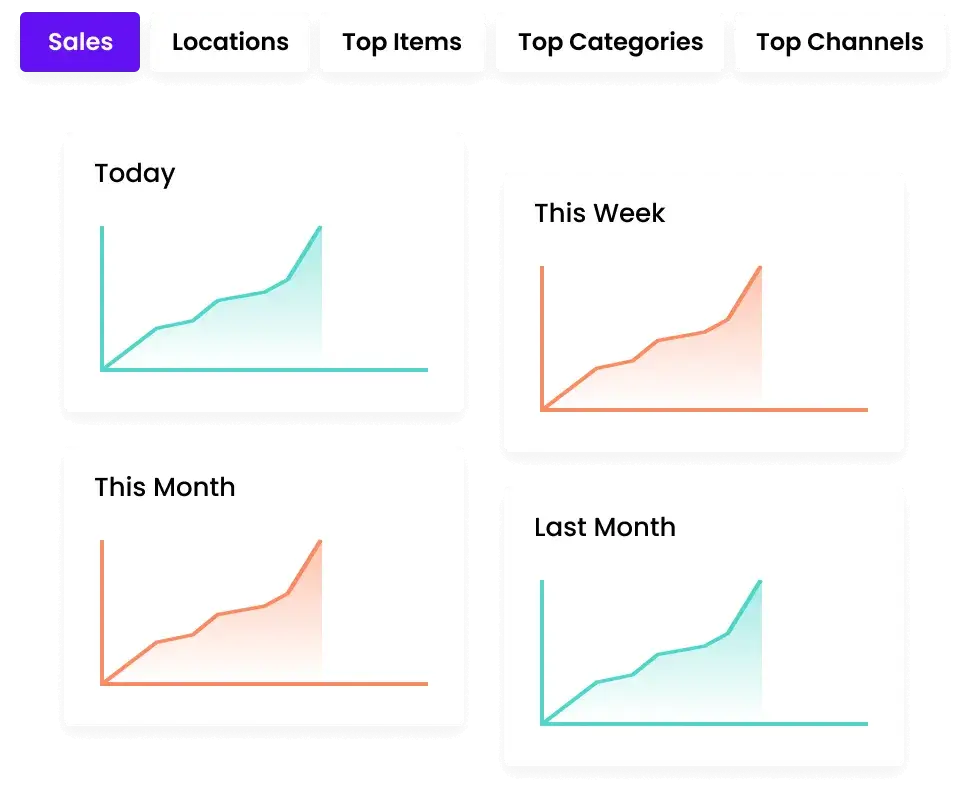The width and height of the screenshot is (966, 794).
Task: Open the Top Channels tab
Action: pos(840,42)
